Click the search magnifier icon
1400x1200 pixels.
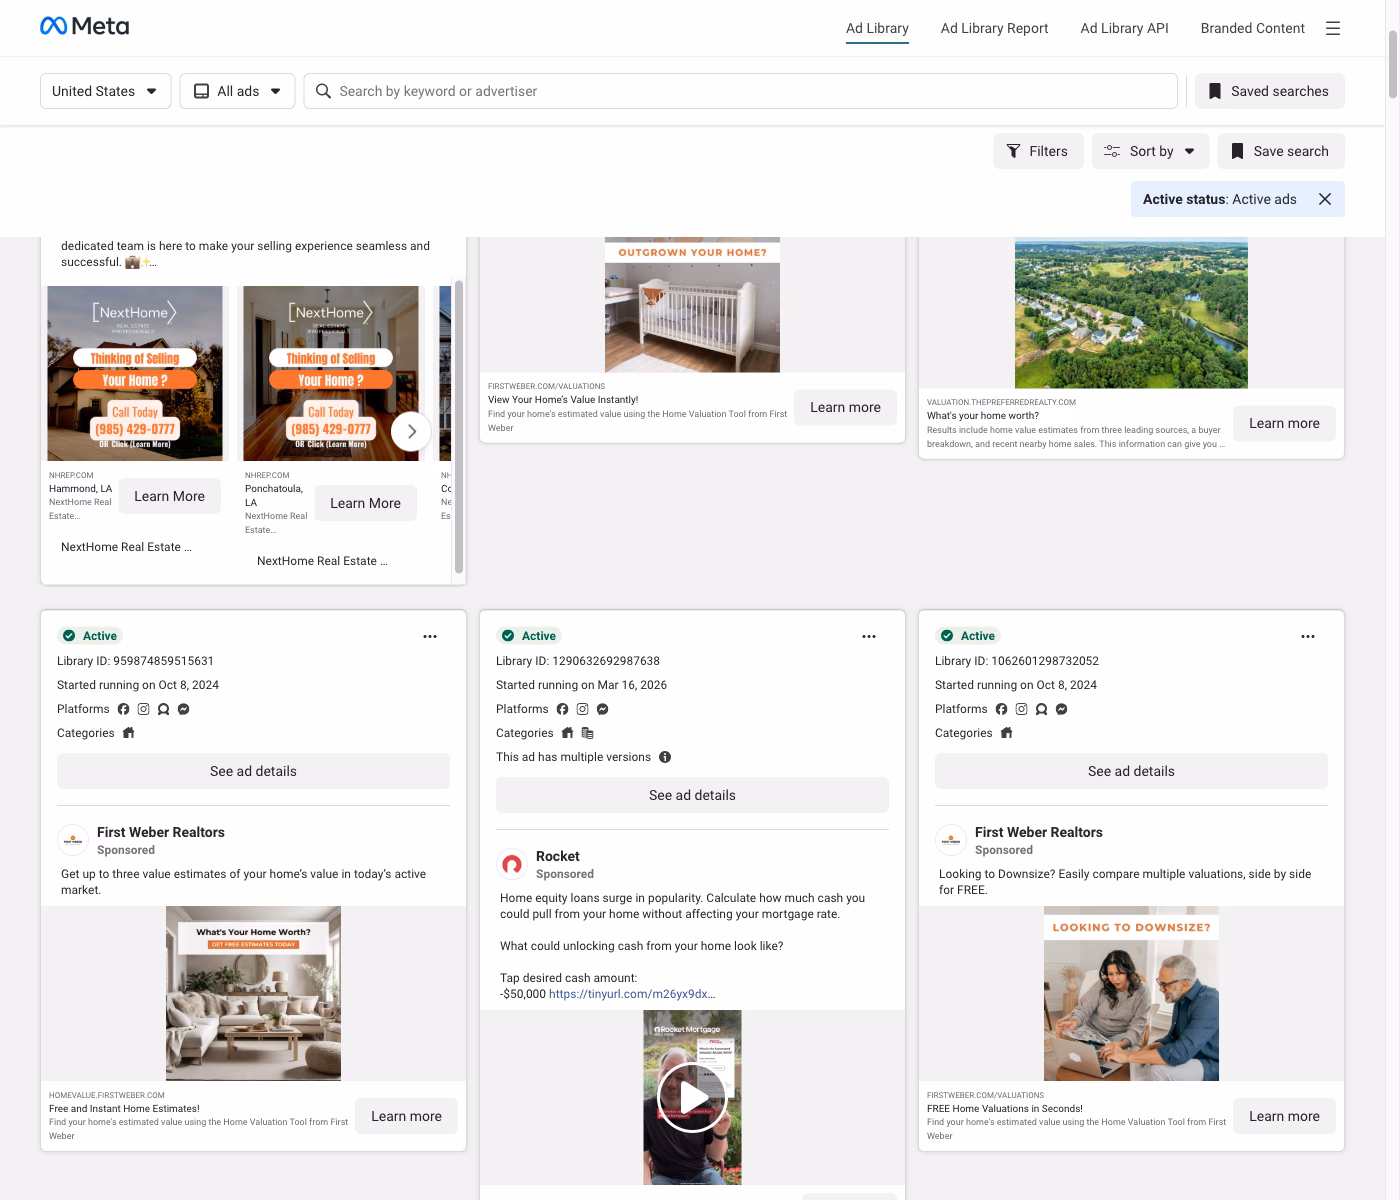coord(322,91)
